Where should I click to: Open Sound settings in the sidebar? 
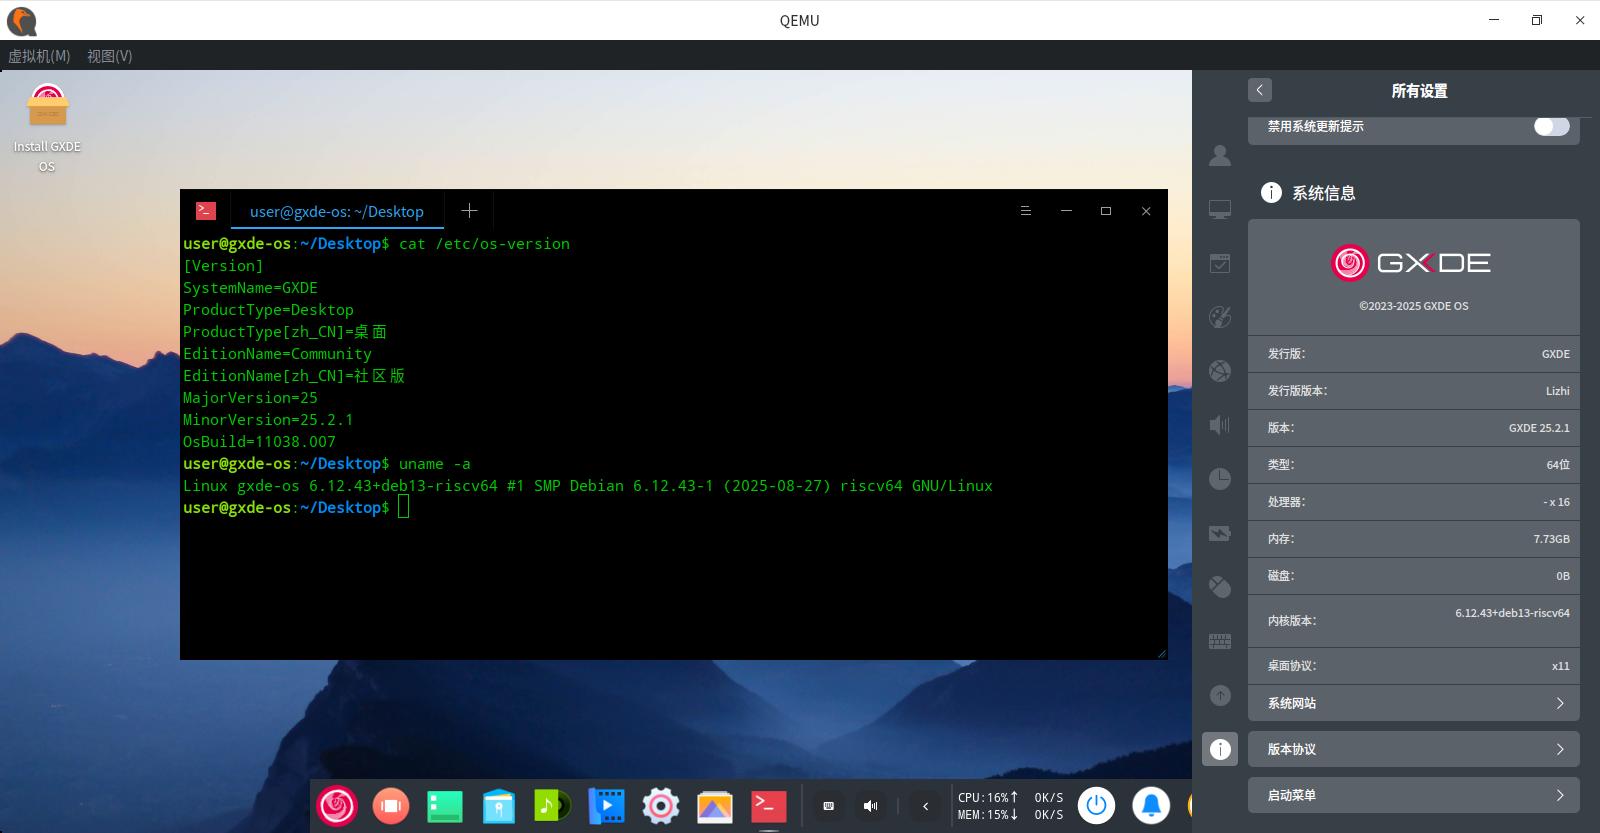[x=1220, y=425]
